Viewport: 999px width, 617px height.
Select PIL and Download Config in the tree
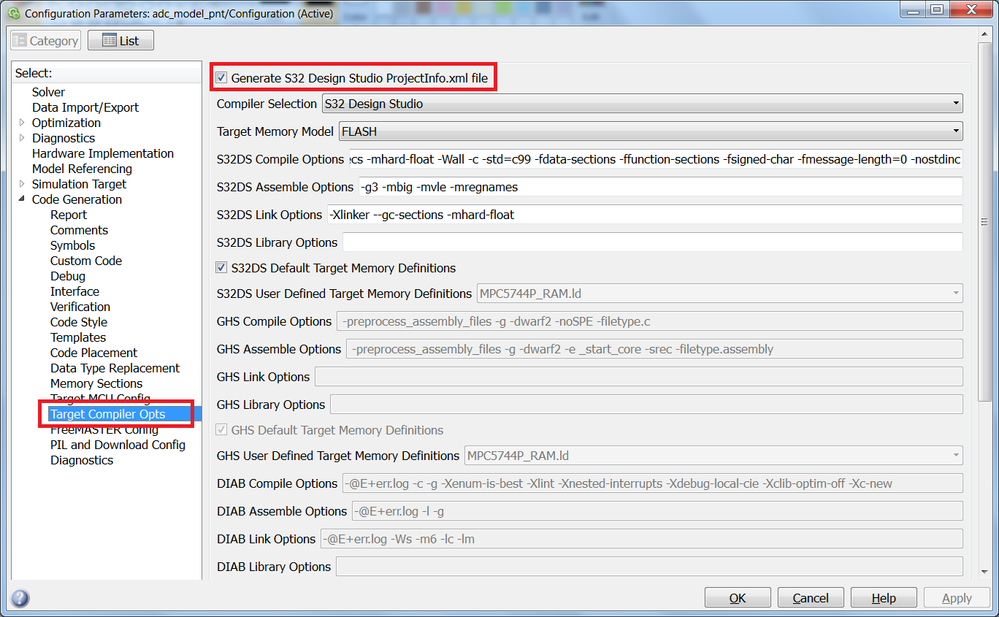point(118,444)
